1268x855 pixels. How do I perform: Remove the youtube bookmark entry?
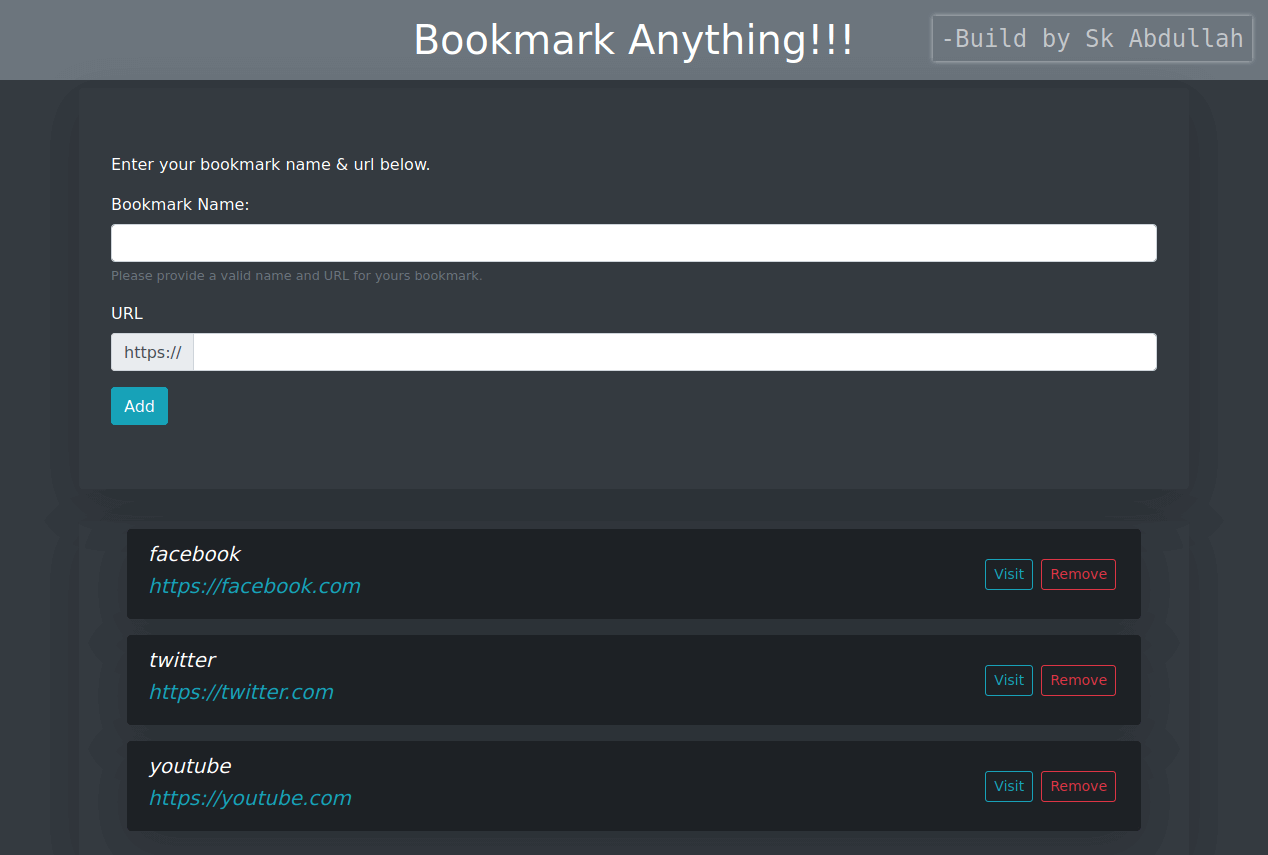[x=1078, y=786]
